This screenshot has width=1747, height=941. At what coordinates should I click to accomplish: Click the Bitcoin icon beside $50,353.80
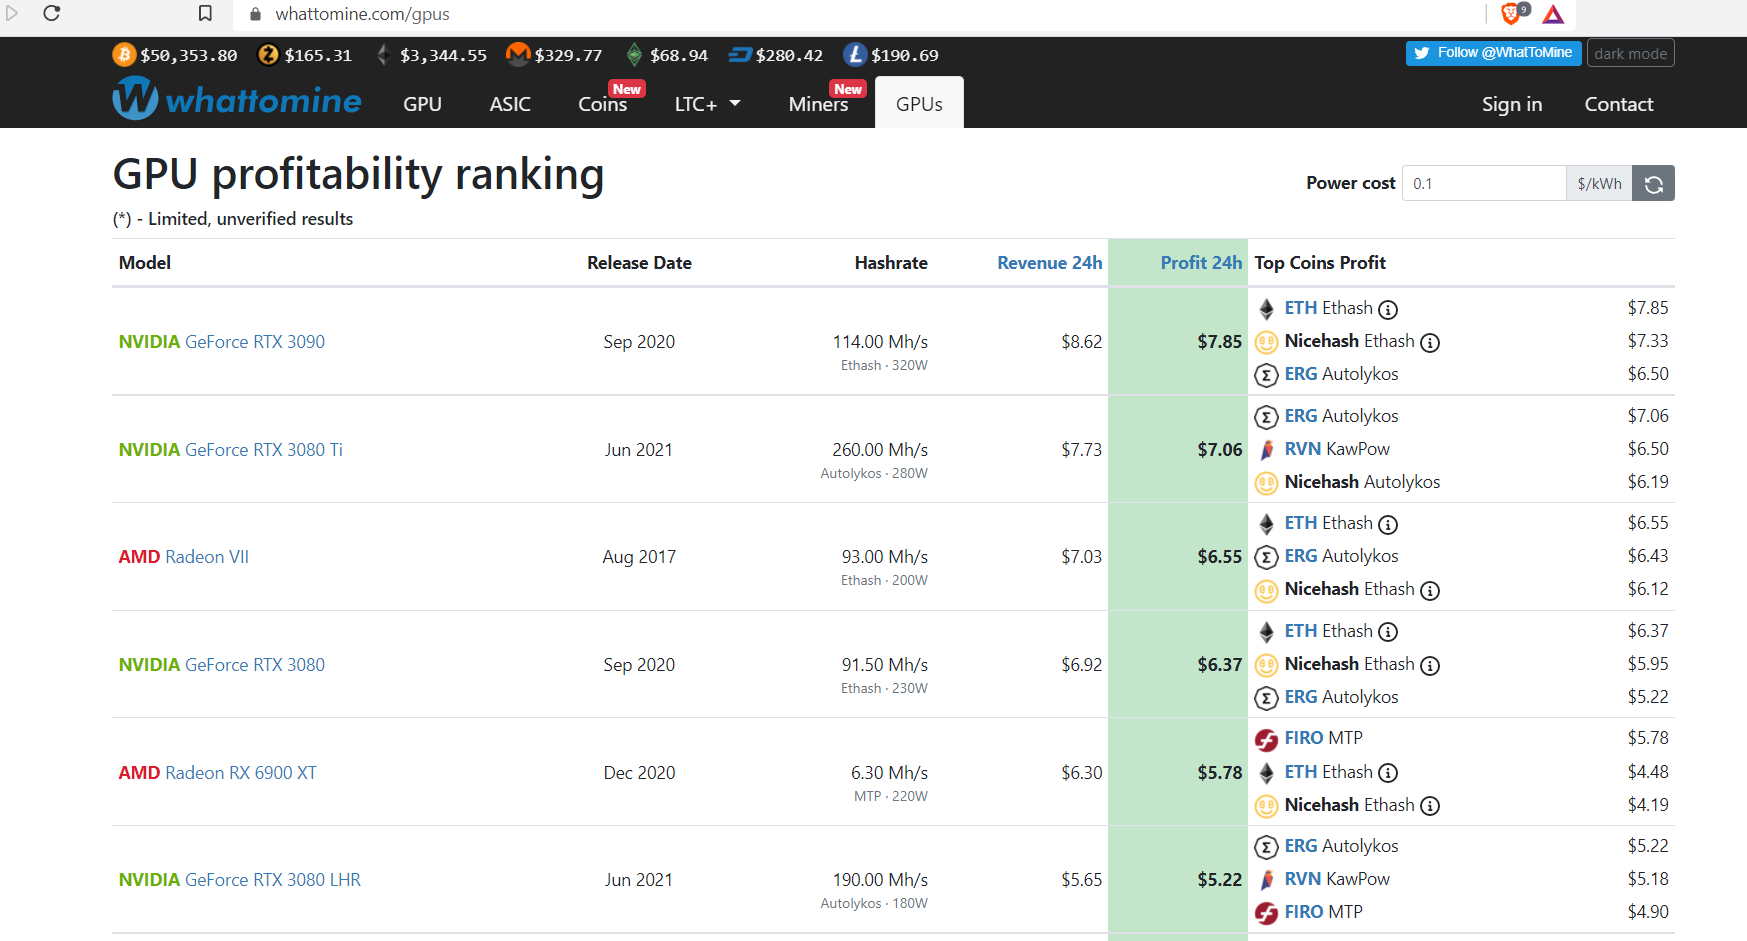(124, 55)
